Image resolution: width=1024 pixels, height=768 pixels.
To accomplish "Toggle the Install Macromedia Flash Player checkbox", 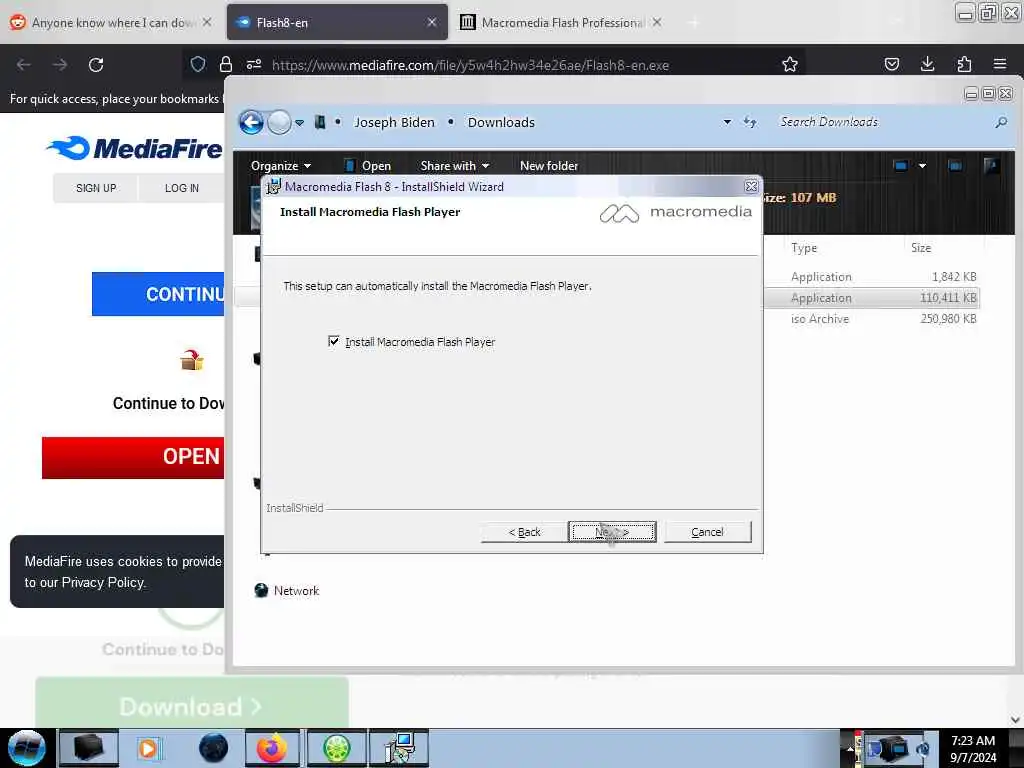I will [x=334, y=341].
